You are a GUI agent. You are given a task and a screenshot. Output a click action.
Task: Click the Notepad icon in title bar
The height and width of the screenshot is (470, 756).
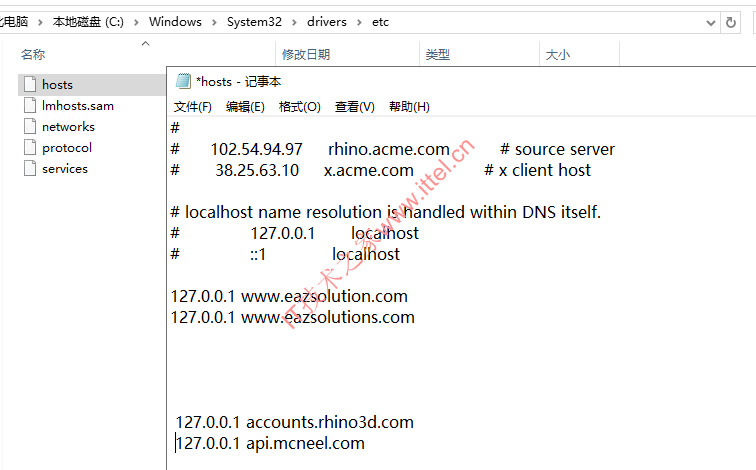click(x=183, y=81)
